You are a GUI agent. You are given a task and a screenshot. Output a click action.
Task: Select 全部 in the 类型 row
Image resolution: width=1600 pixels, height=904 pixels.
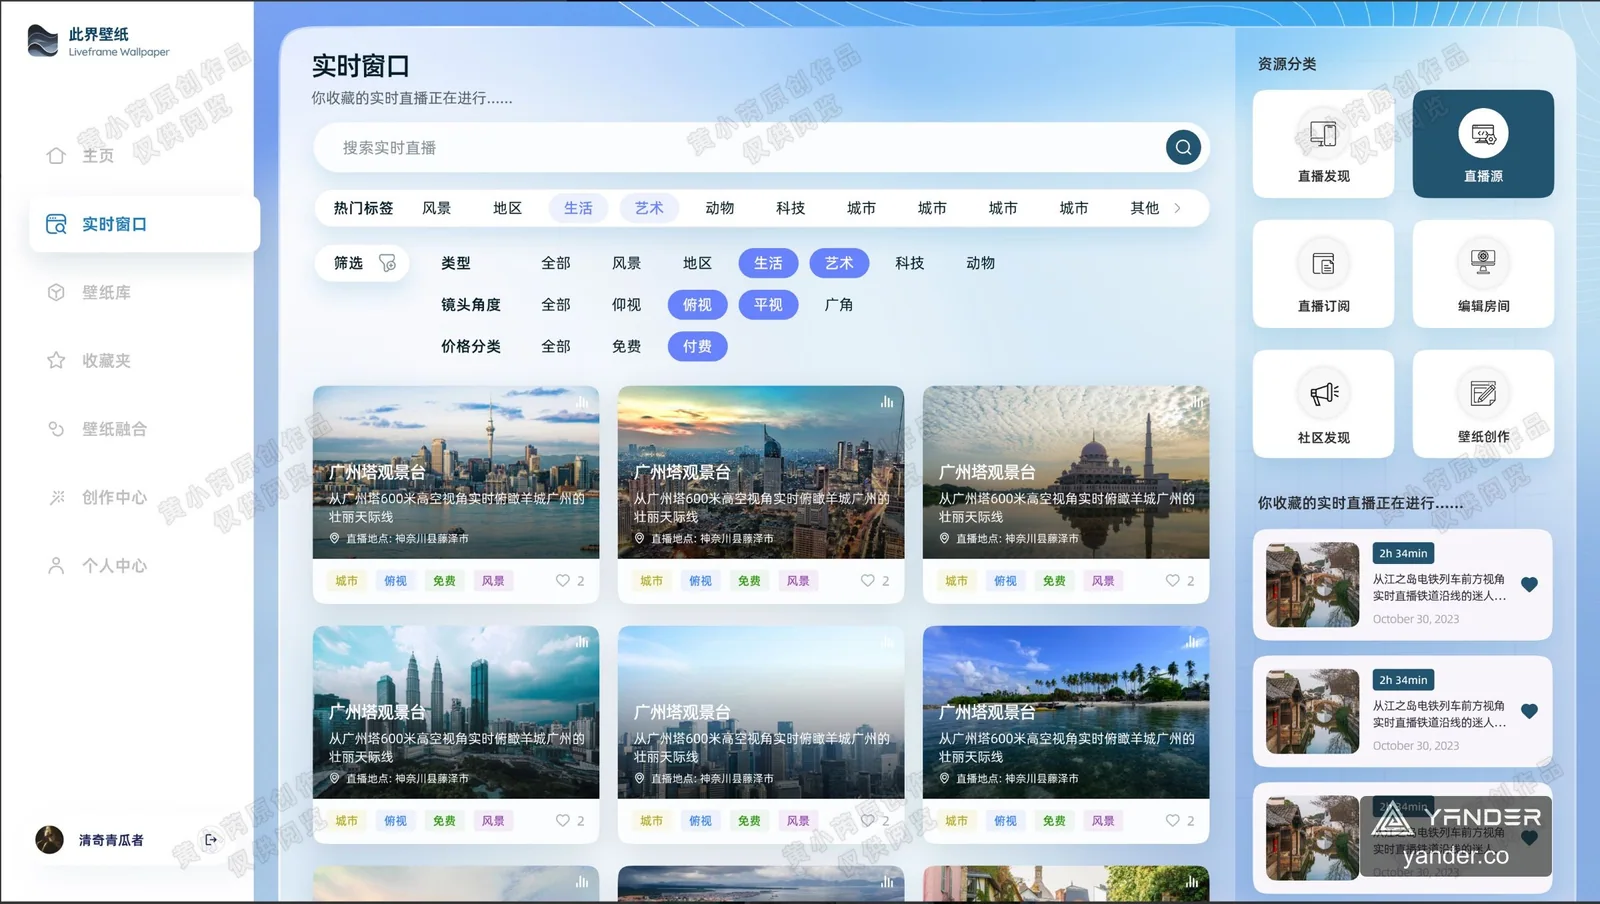(555, 263)
